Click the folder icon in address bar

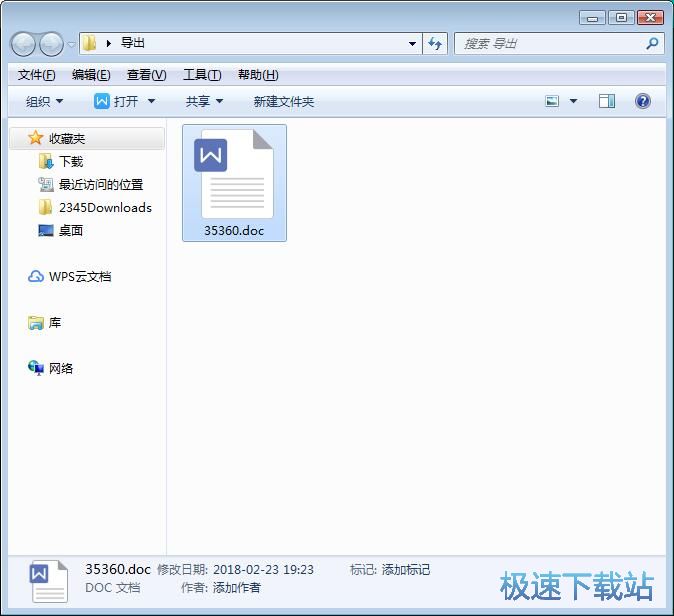coord(89,43)
